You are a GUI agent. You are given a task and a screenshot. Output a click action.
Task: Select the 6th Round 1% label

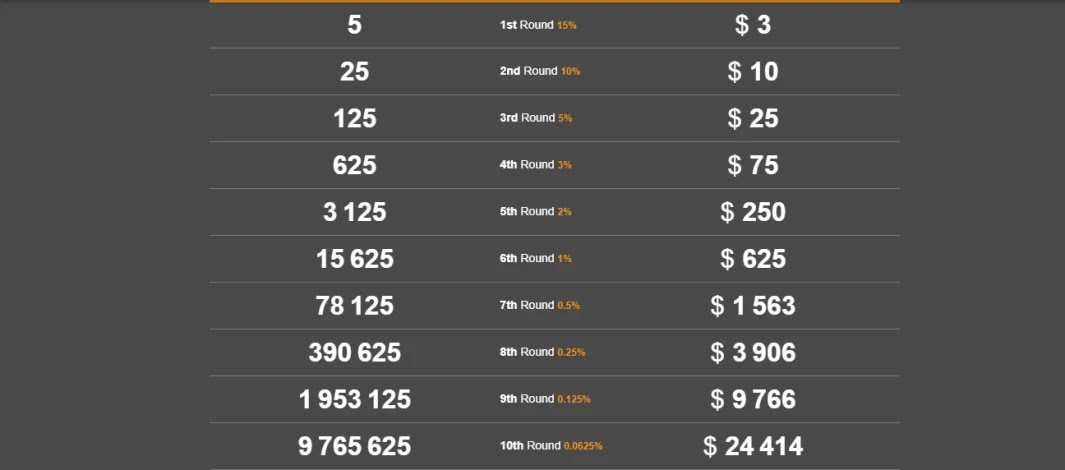[536, 259]
